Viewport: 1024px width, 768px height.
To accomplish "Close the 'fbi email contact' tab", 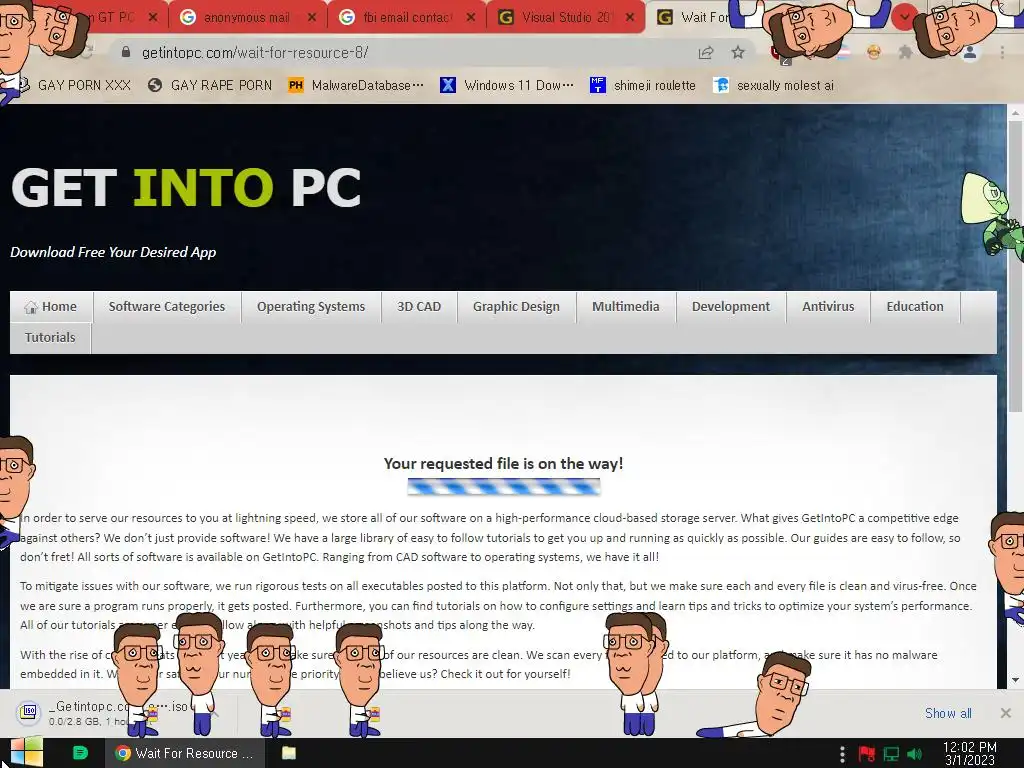I will tap(471, 18).
